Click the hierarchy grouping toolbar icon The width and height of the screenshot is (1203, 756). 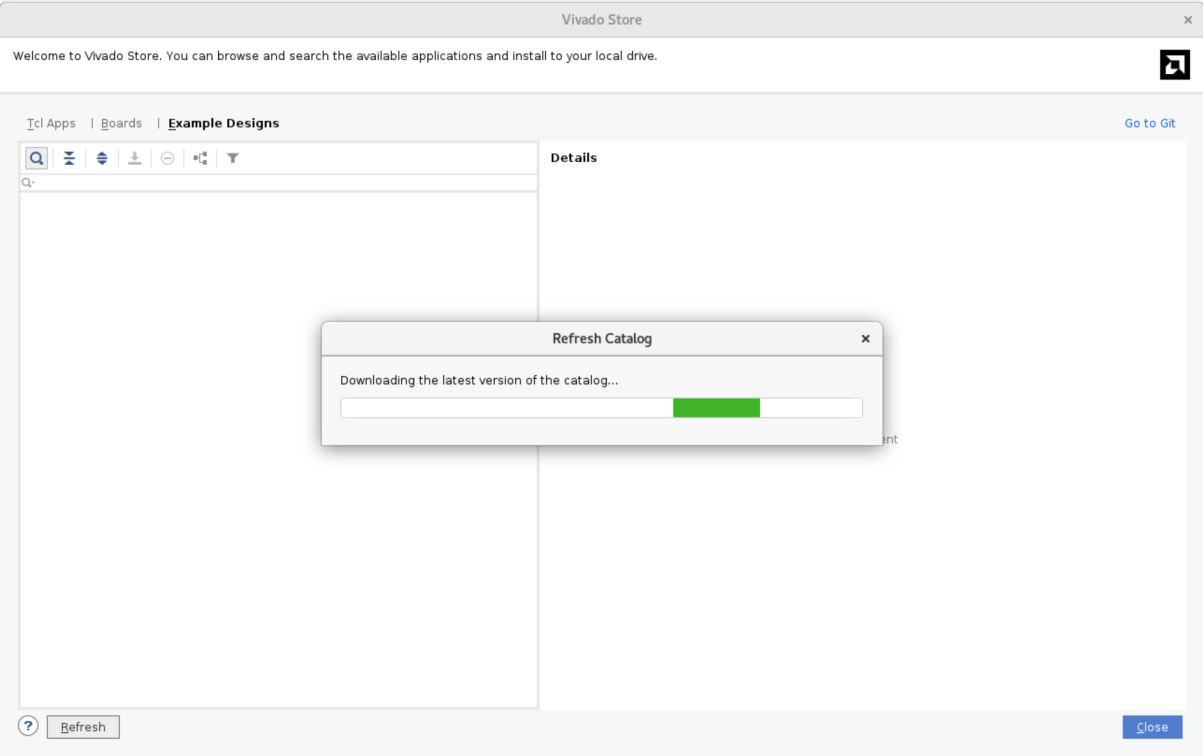pos(200,158)
